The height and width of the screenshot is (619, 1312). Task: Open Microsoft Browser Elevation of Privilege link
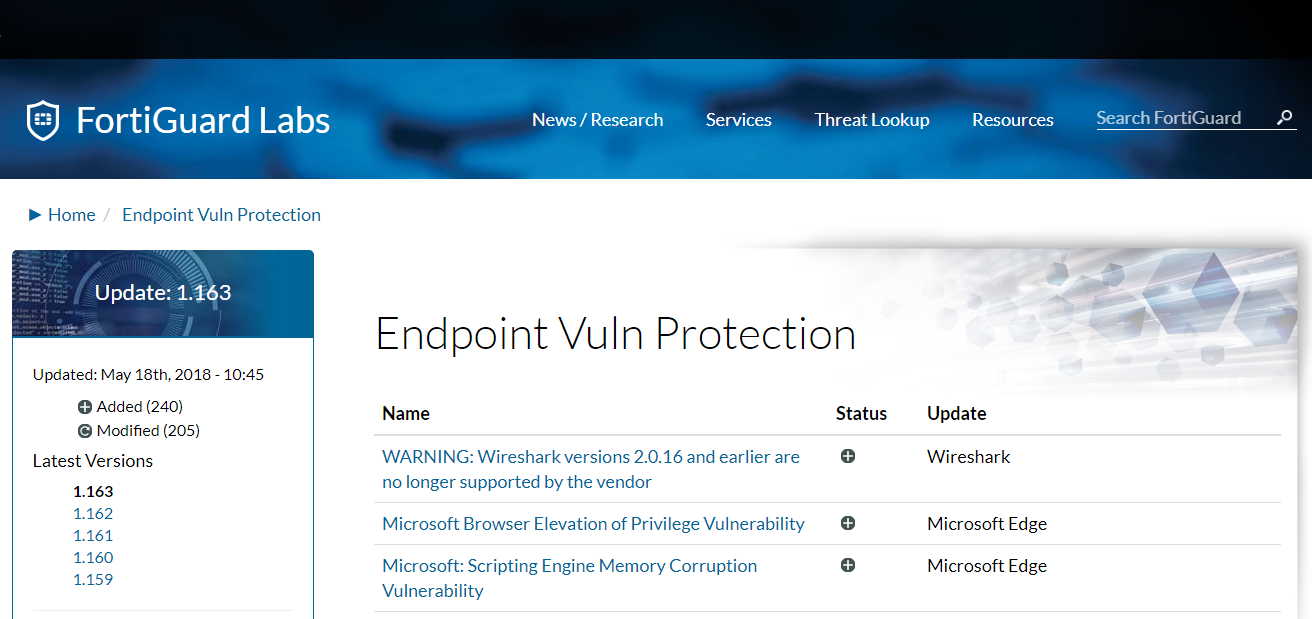[593, 523]
